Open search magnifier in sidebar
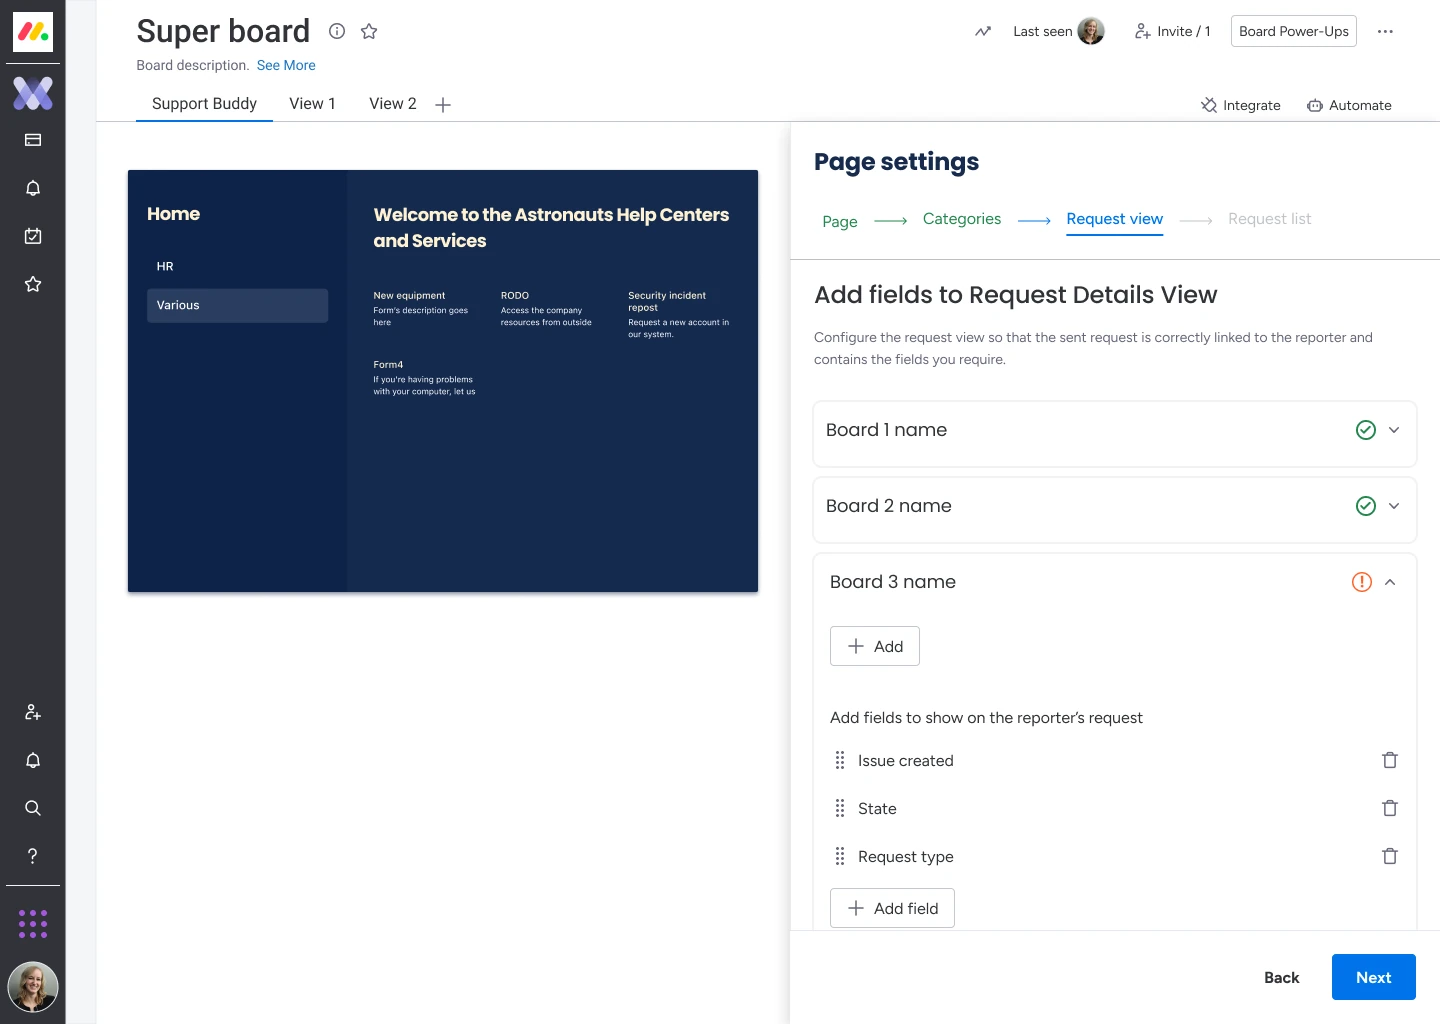This screenshot has width=1440, height=1024. (x=33, y=808)
